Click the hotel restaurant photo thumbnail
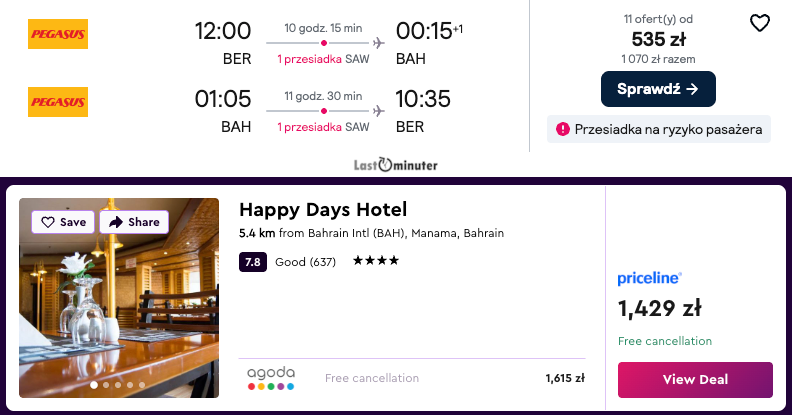 tap(119, 300)
